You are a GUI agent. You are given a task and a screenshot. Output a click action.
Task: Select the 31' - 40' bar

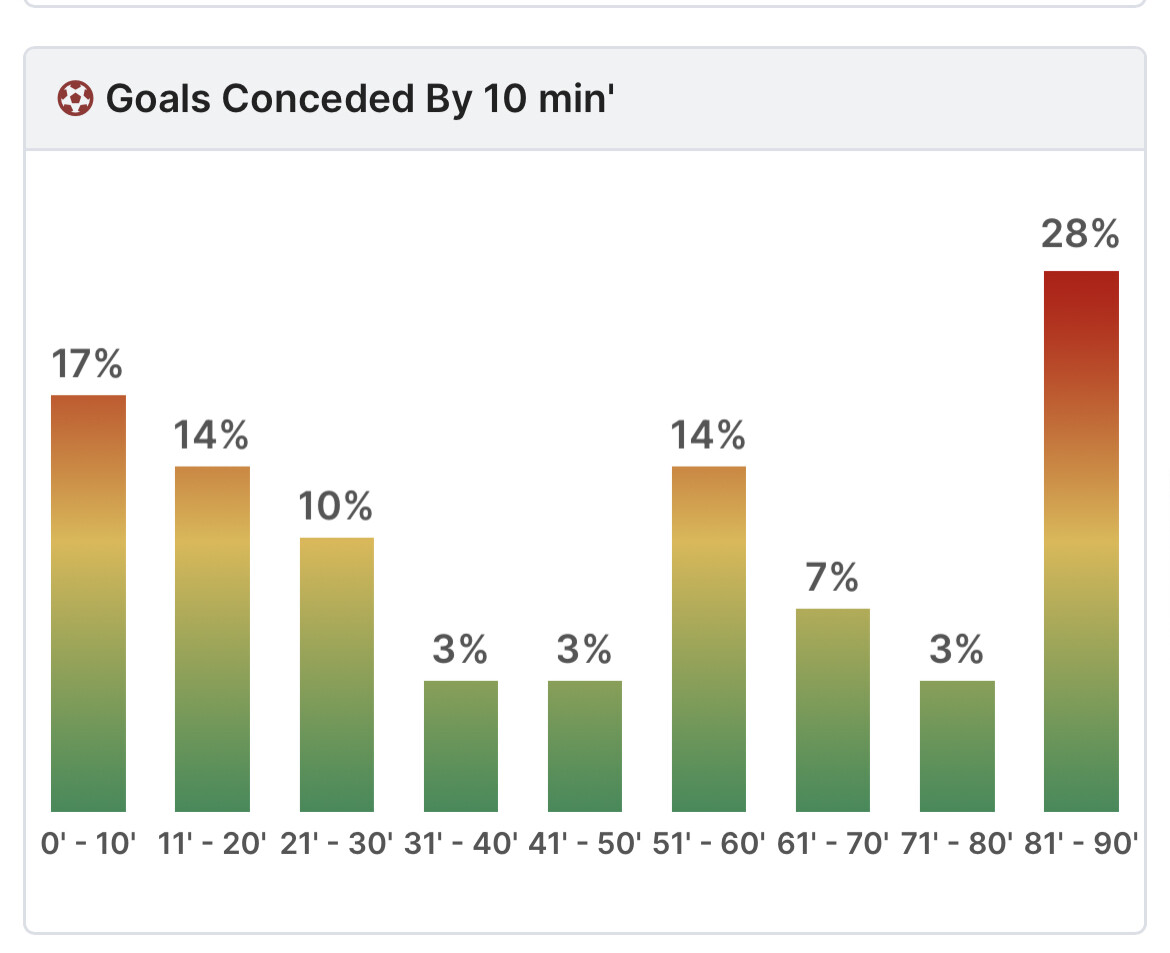[x=460, y=746]
